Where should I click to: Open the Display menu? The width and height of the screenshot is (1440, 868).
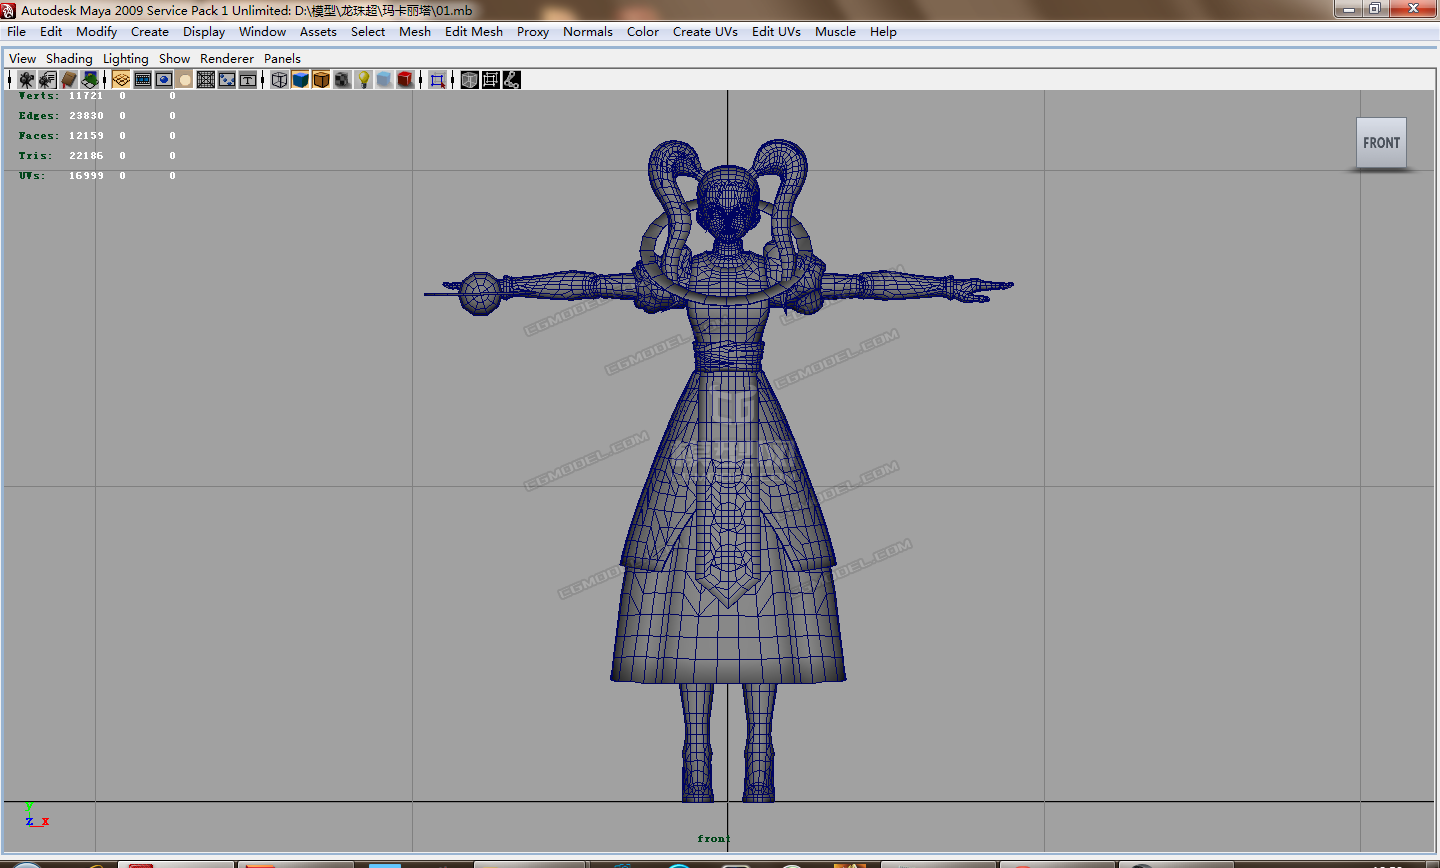click(204, 32)
